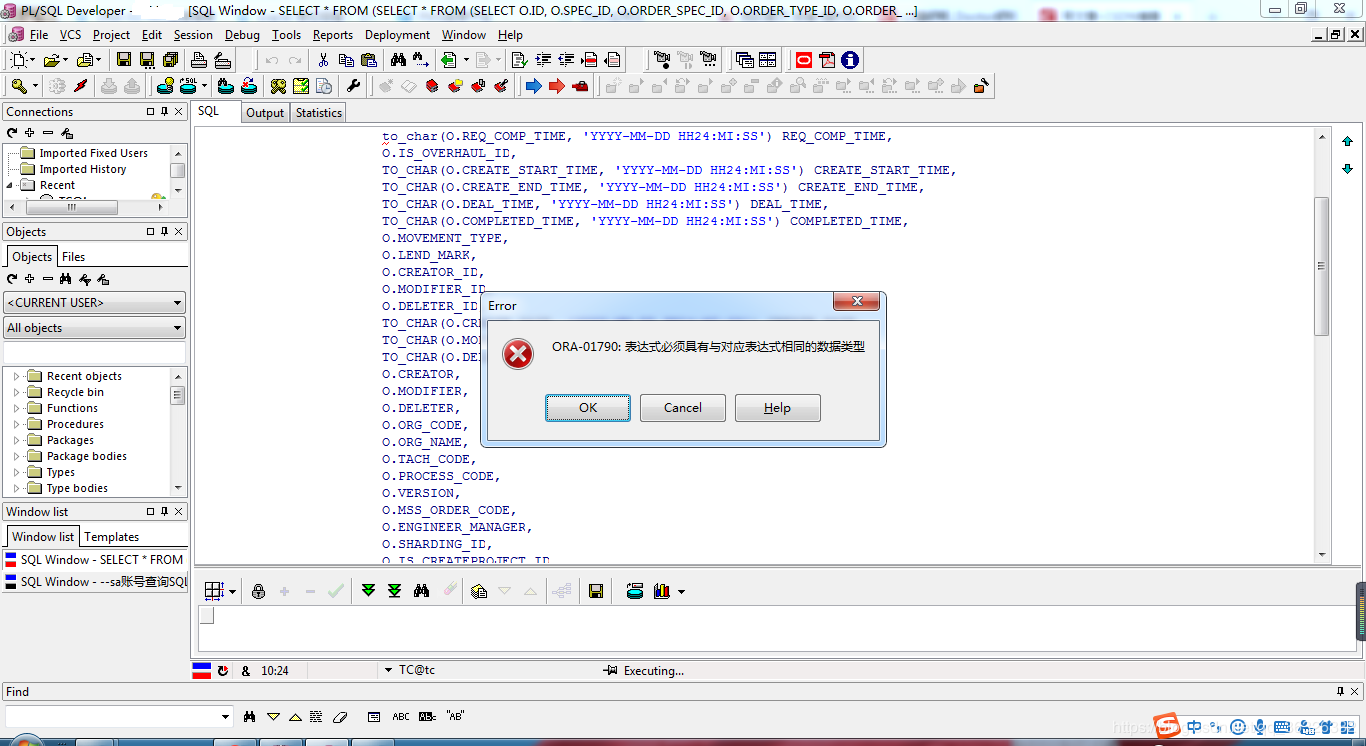
Task: Open Find dialog using the binoculars icon
Action: pyautogui.click(x=397, y=60)
